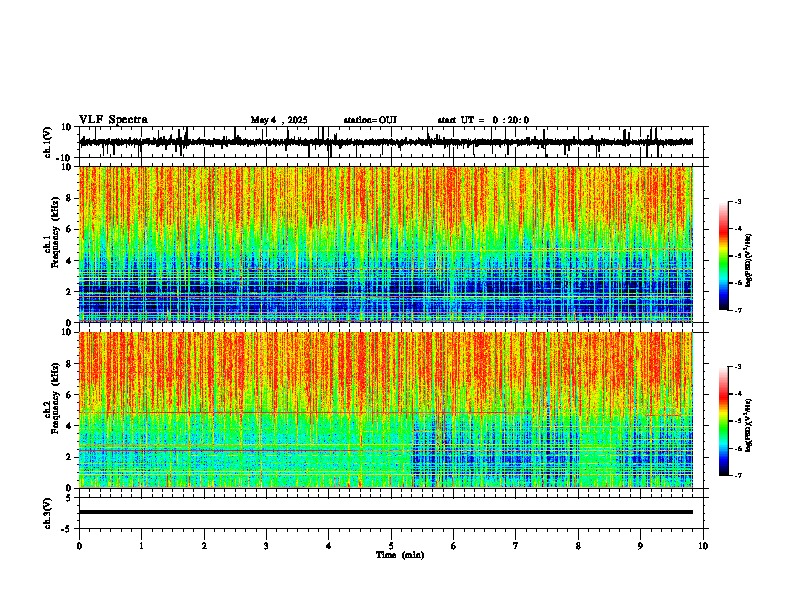This screenshot has width=792, height=612.
Task: Click the "-7" tick on ch.2 colorbar
Action: tap(737, 476)
